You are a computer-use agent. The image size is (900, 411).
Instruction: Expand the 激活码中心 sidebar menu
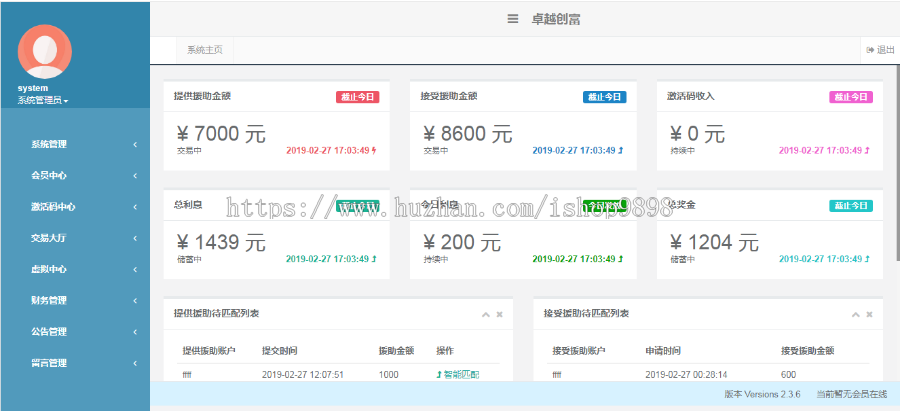pos(75,207)
